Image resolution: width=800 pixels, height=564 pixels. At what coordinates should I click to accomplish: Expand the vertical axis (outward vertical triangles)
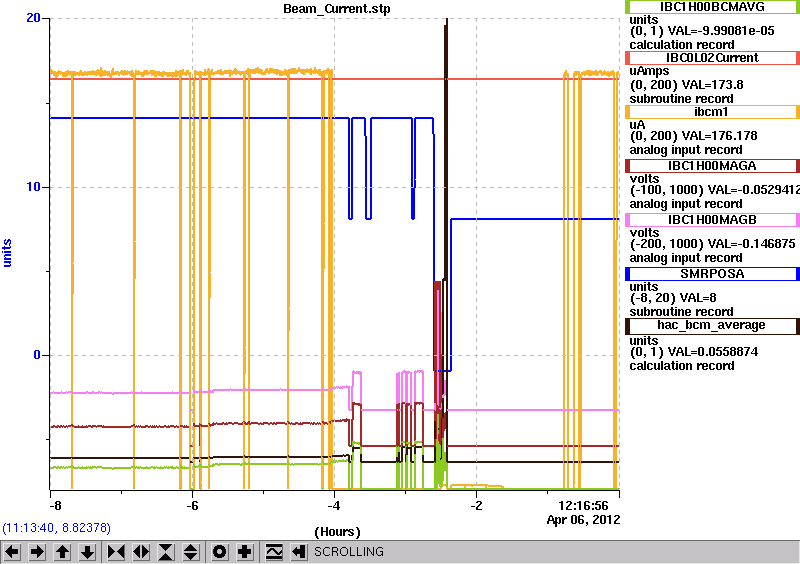tap(191, 552)
